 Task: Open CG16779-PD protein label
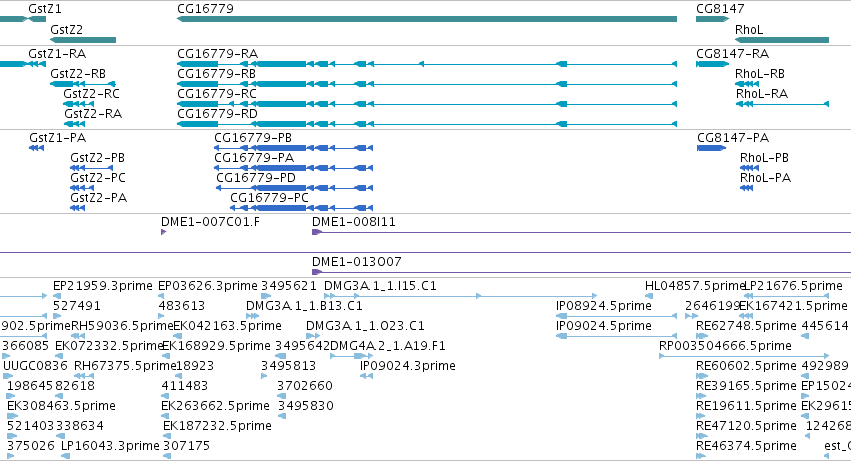(256, 178)
